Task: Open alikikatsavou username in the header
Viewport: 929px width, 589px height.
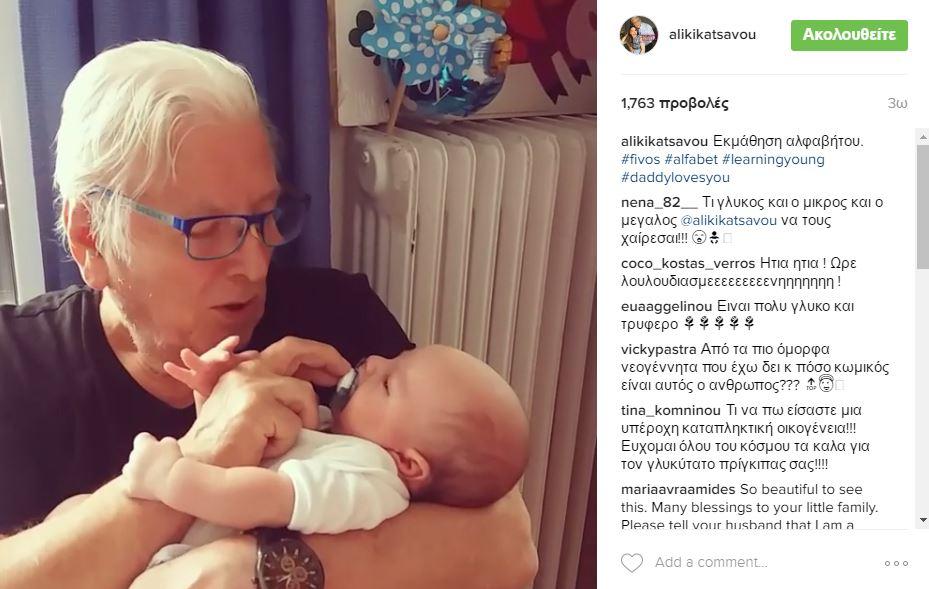Action: point(712,34)
